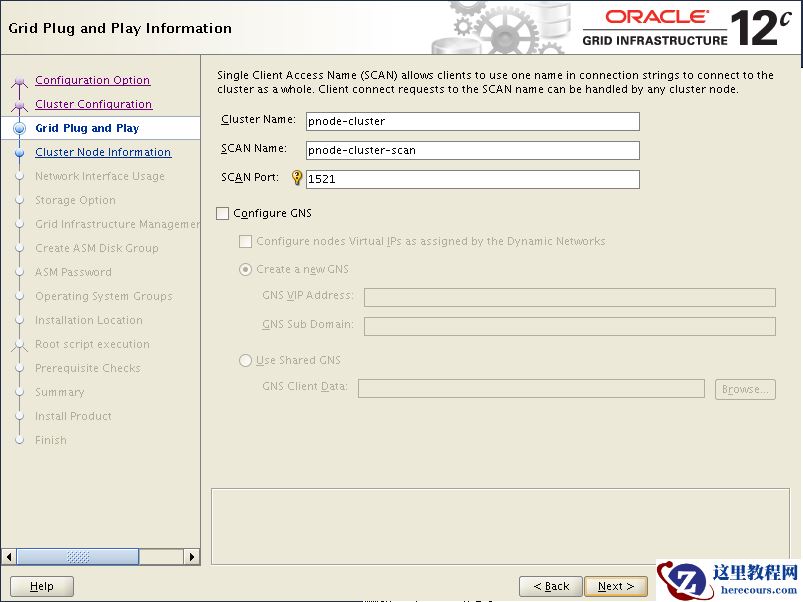The height and width of the screenshot is (602, 803).
Task: Choose the Use Shared GNS radio button
Action: click(245, 360)
